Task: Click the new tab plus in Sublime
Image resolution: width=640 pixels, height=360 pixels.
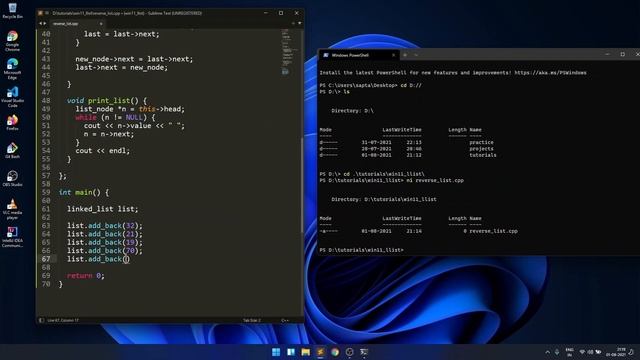Action: [x=293, y=23]
